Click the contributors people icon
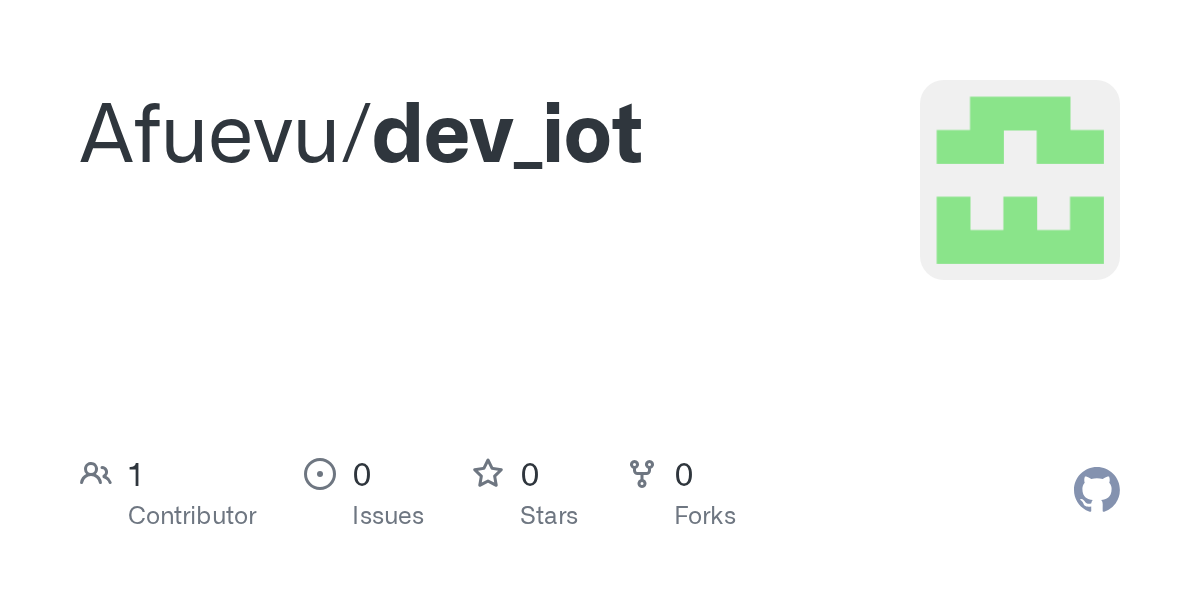The image size is (1200, 600). 96,474
